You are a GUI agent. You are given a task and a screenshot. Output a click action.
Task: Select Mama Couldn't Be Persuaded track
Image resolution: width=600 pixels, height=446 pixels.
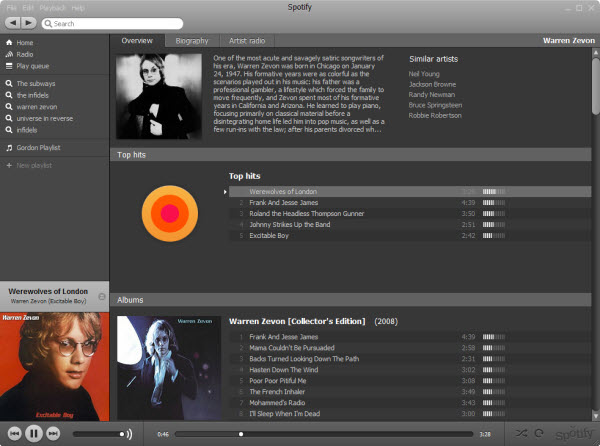point(410,348)
